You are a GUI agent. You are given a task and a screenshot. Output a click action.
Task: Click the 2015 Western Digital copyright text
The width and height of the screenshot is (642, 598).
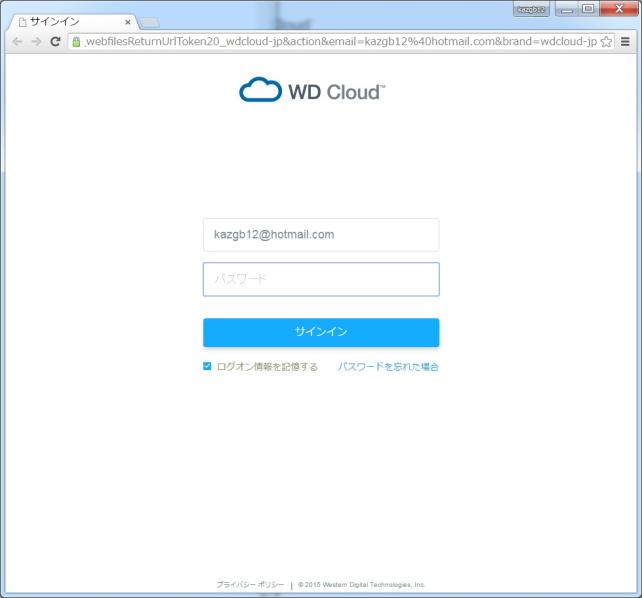[x=362, y=584]
